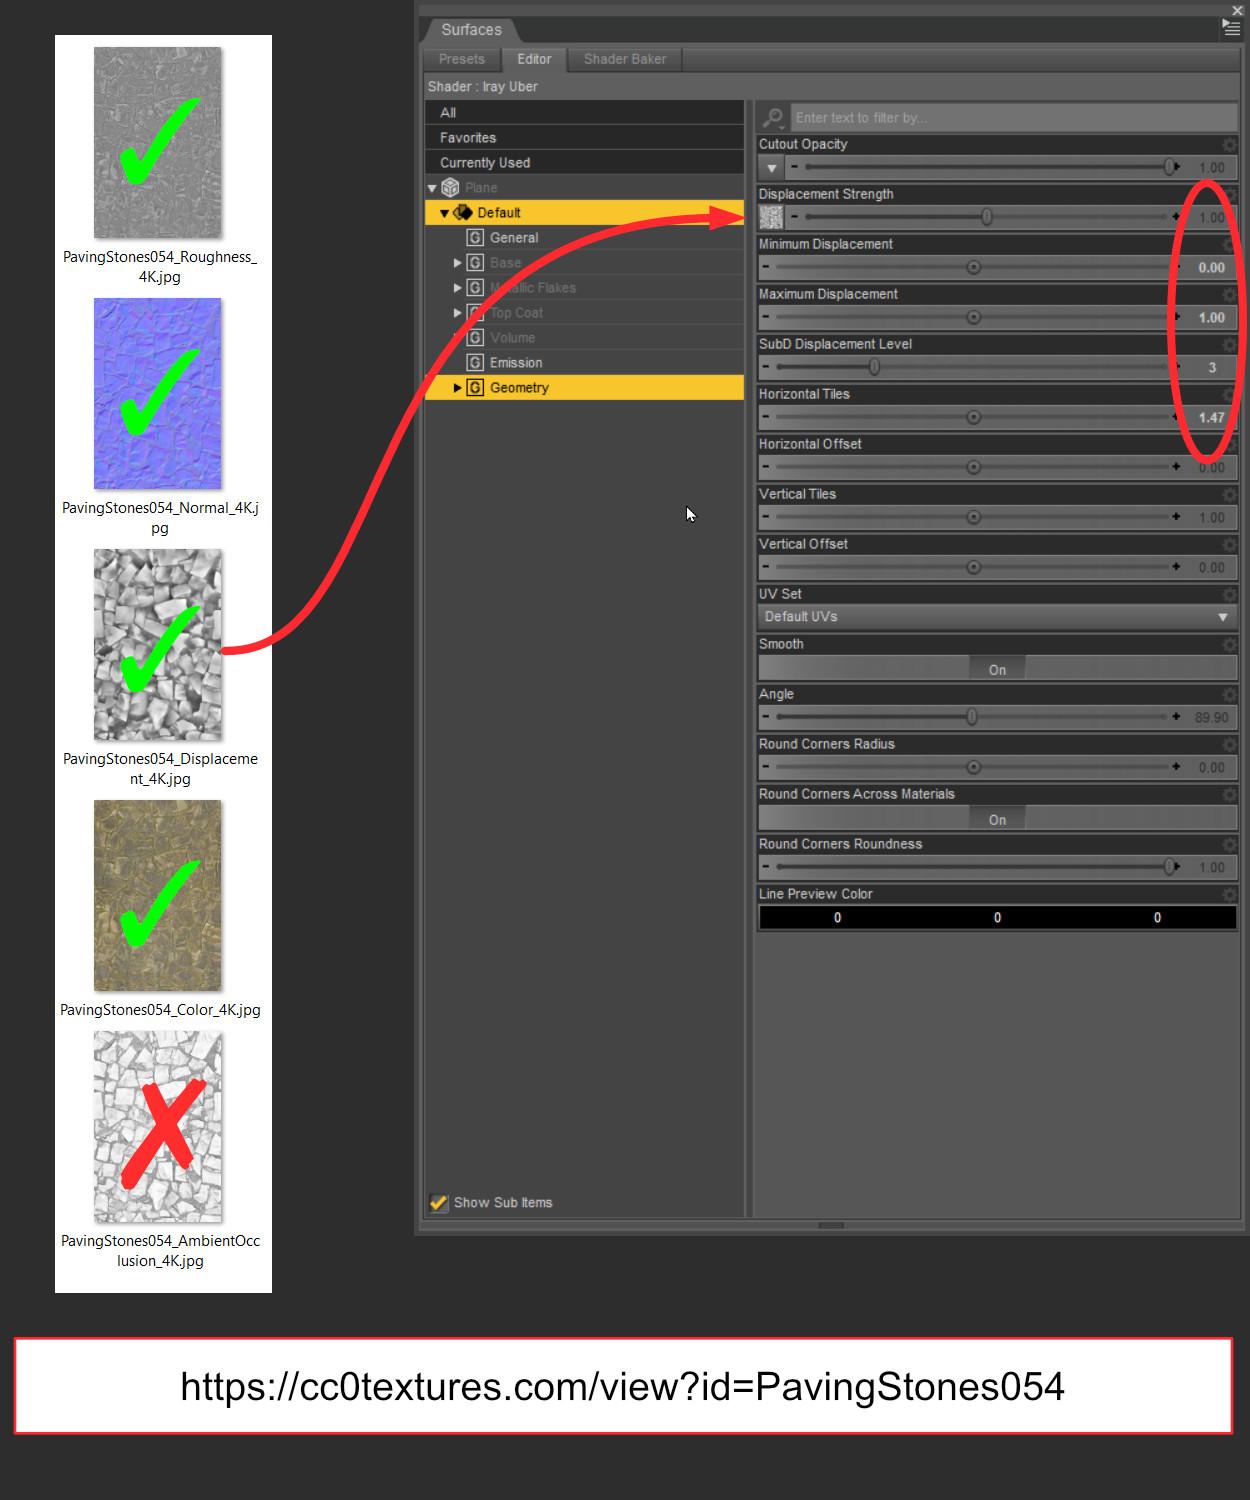
Task: Select the PavingStones054_Color_4K.jpg thumbnail
Action: point(158,896)
